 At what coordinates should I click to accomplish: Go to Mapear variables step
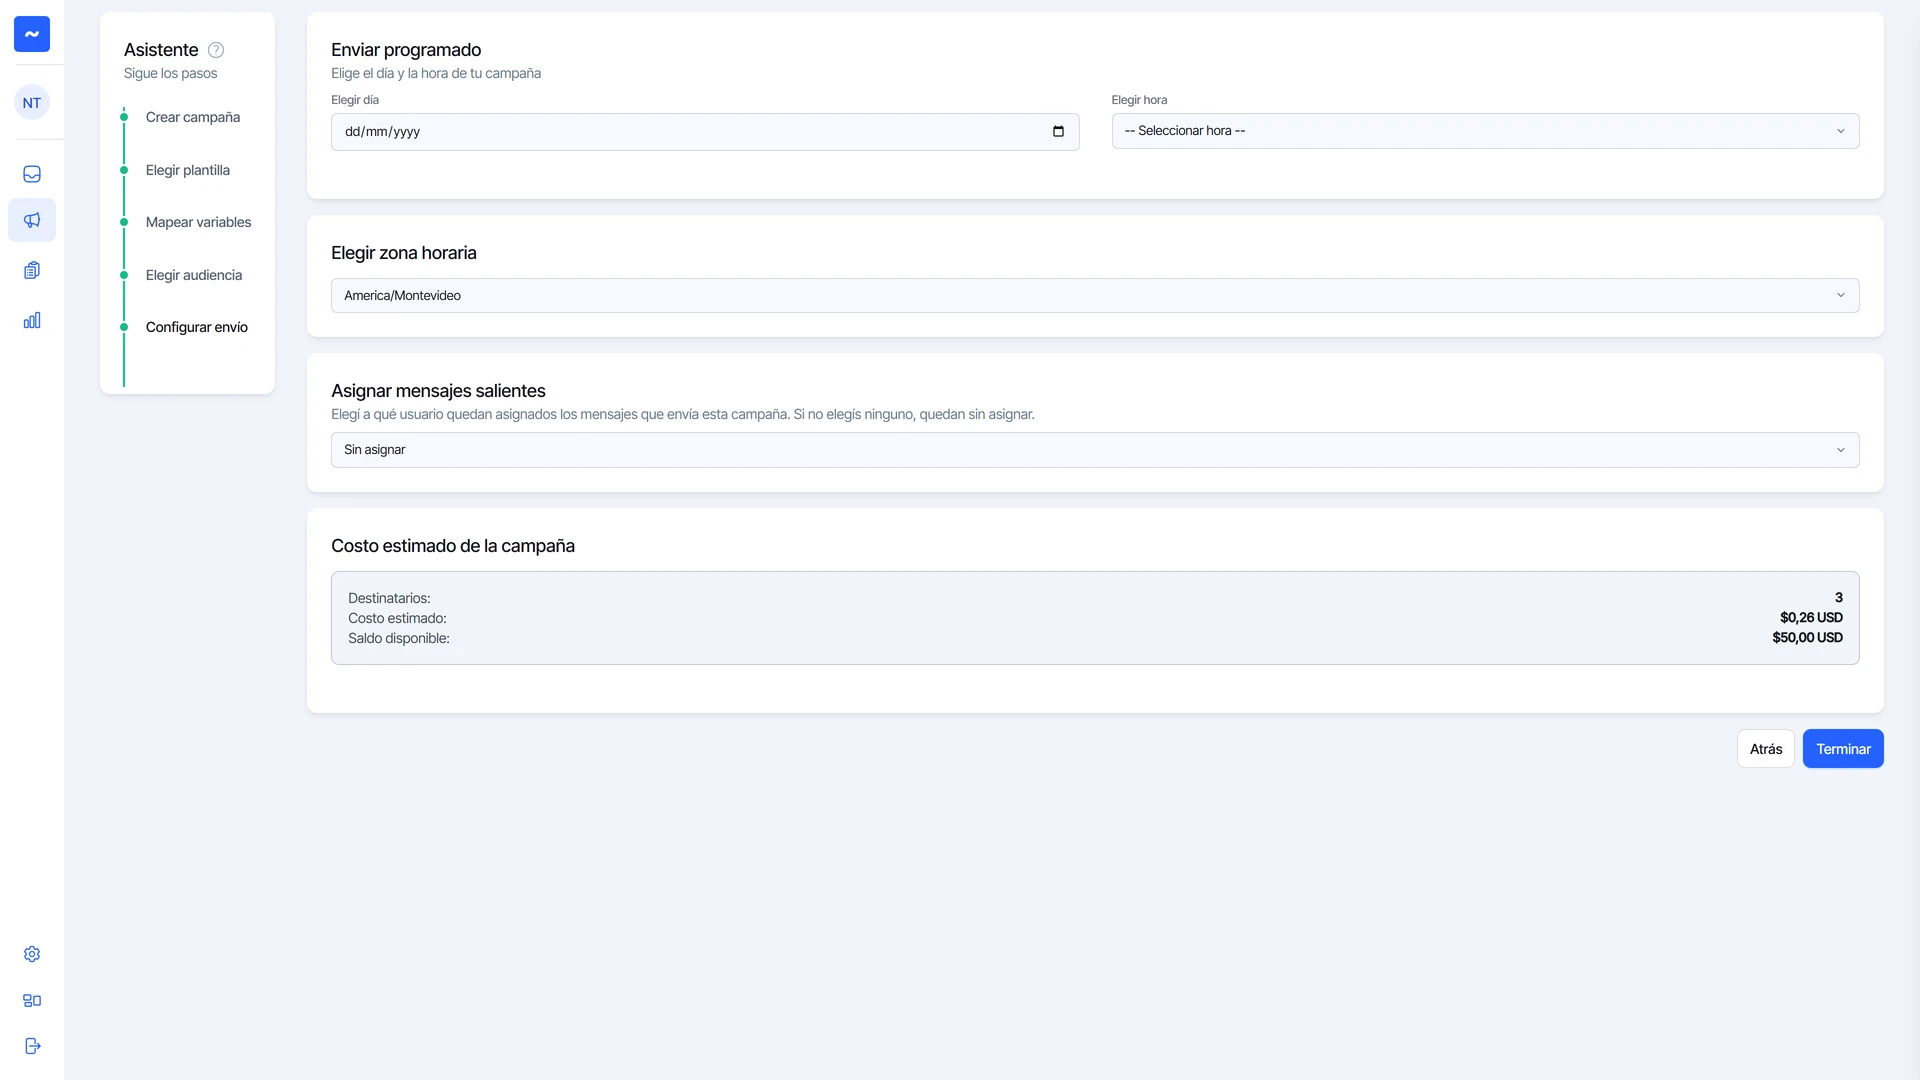198,222
